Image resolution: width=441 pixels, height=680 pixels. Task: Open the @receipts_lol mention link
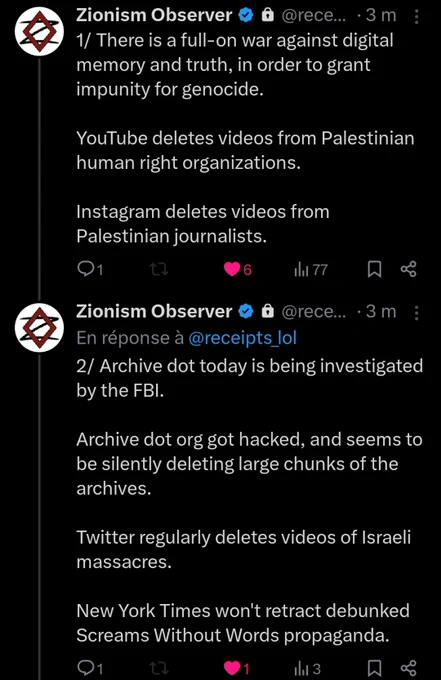coord(242,338)
